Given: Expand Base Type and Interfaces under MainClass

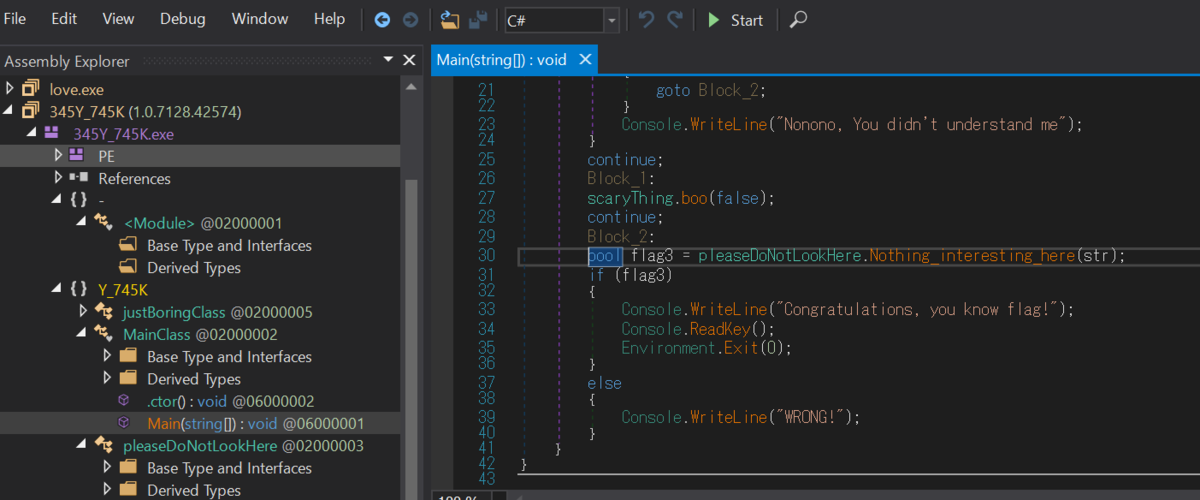Looking at the screenshot, I should click(x=106, y=356).
